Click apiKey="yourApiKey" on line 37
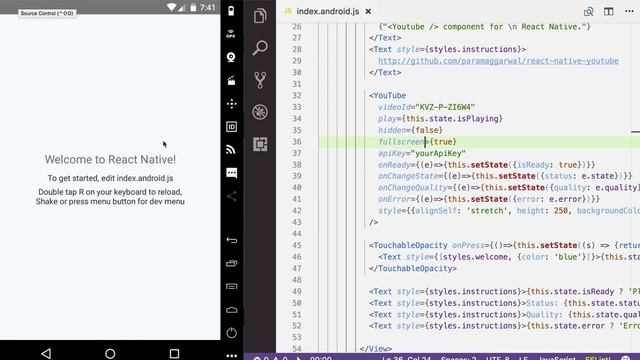This screenshot has height=360, width=640. [422, 153]
